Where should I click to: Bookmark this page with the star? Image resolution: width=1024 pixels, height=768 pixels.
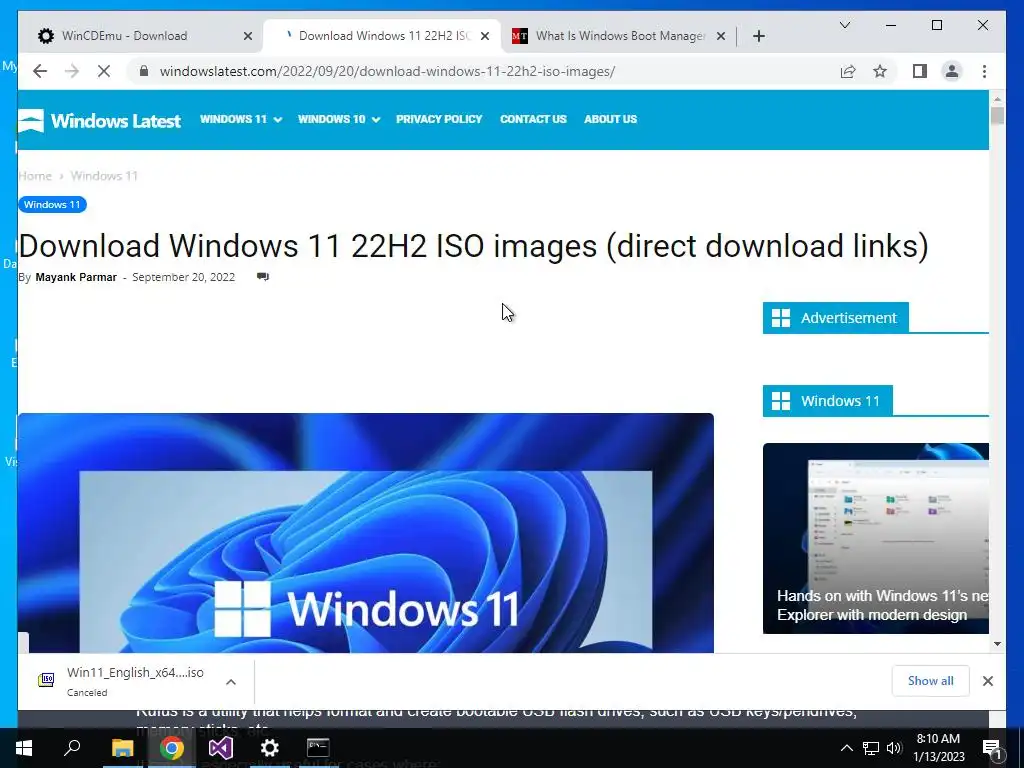pos(880,71)
